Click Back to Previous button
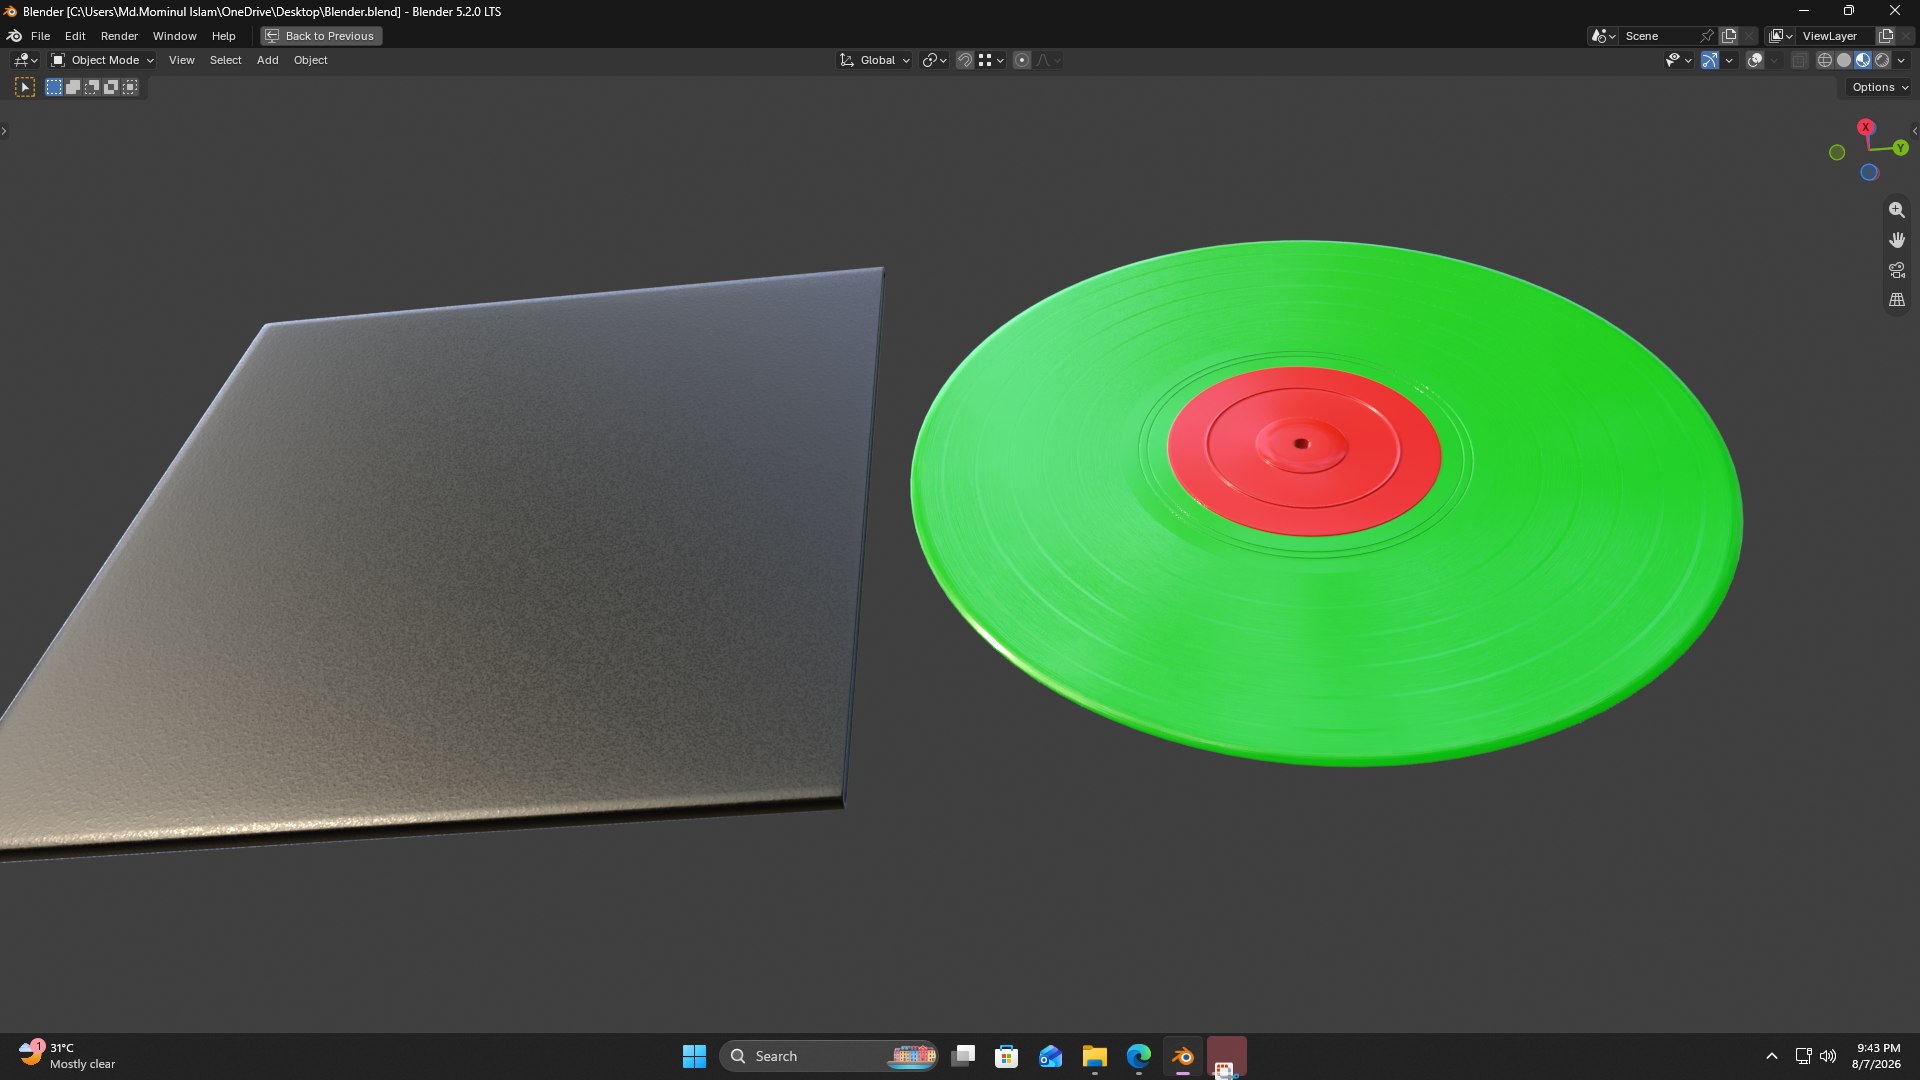 pos(321,36)
